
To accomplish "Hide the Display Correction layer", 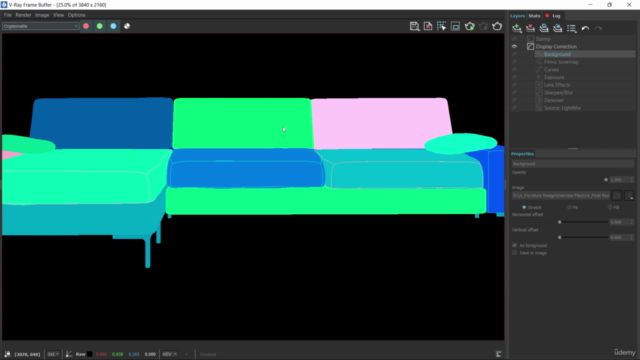I will click(x=514, y=47).
